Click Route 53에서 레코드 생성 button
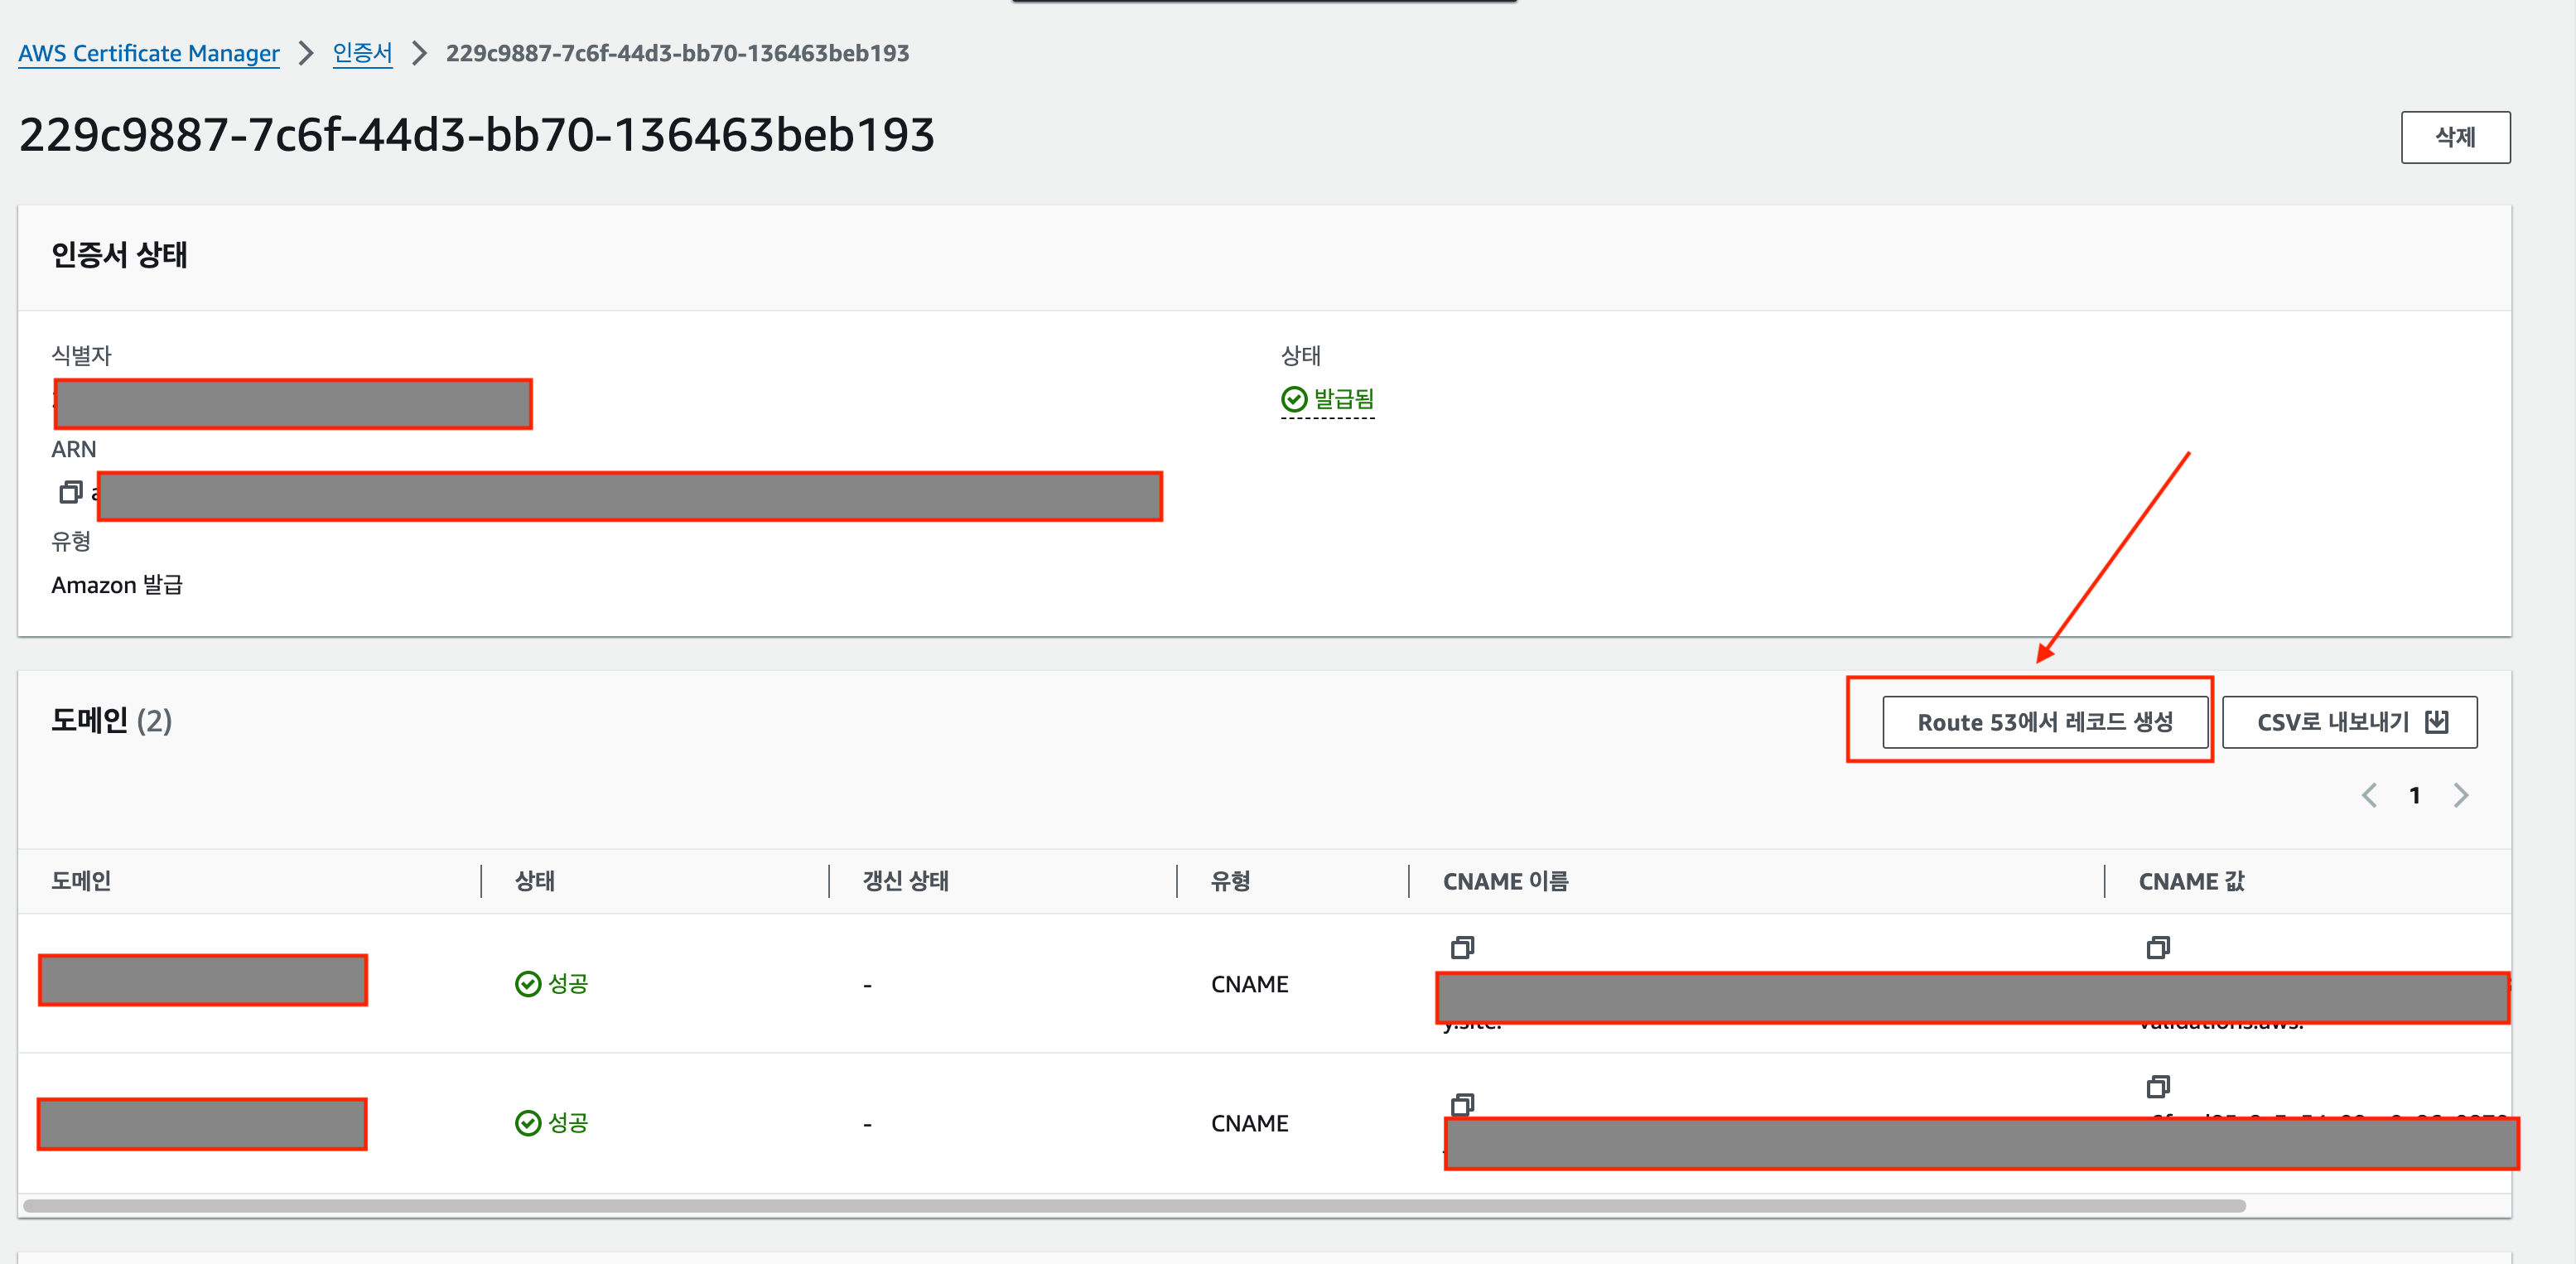The height and width of the screenshot is (1264, 2576). [x=2044, y=722]
